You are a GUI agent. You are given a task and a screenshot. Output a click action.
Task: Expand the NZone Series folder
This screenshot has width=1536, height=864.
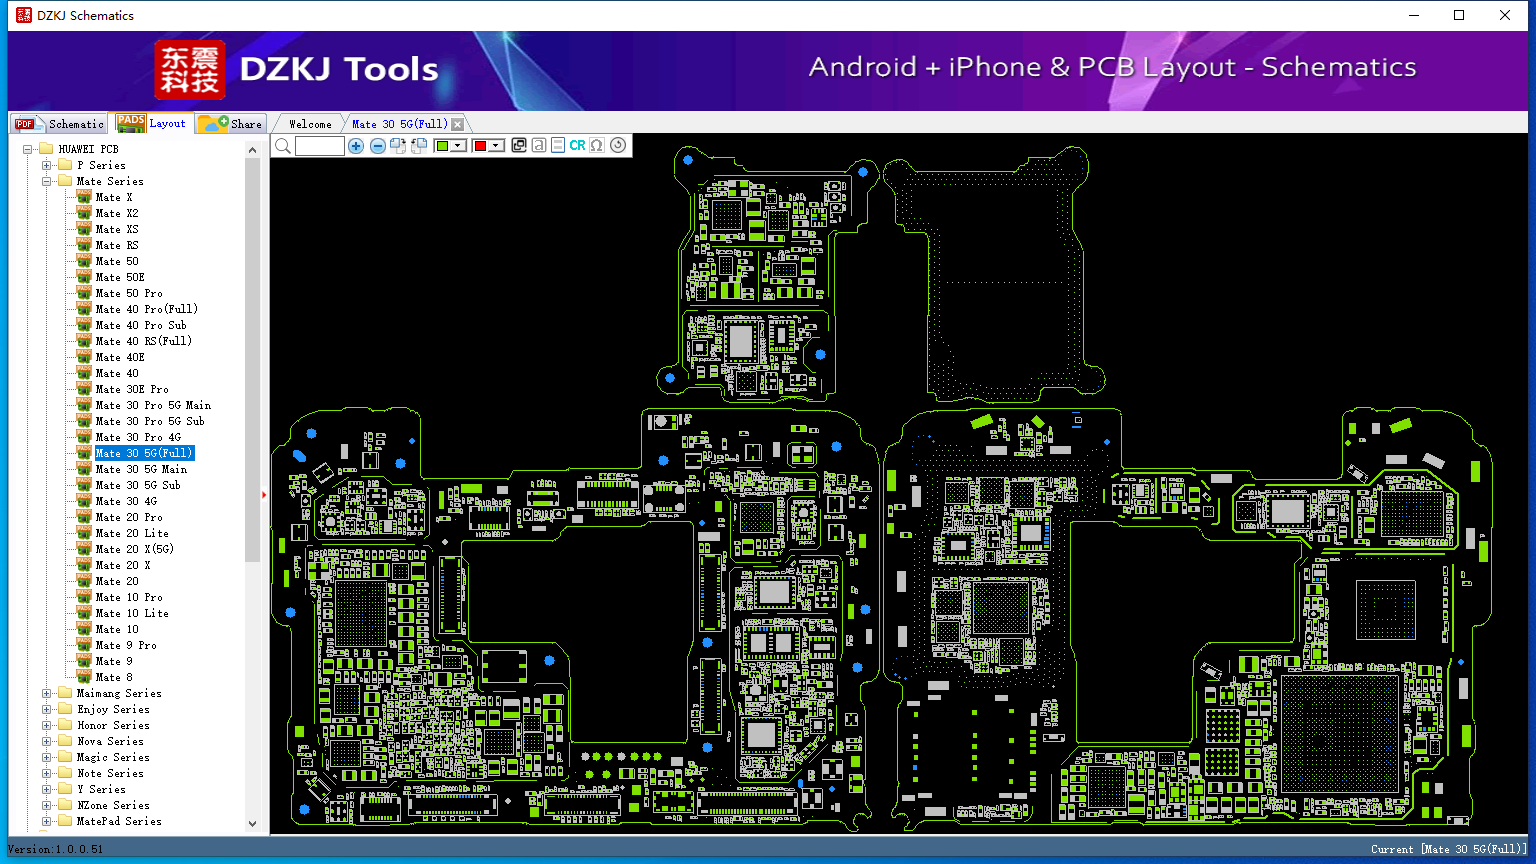click(x=47, y=805)
